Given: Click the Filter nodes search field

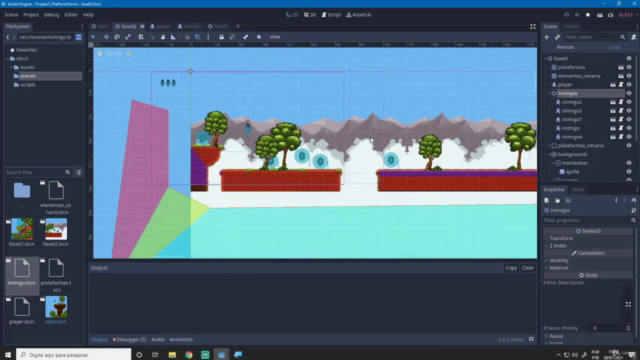Looking at the screenshot, I should pyautogui.click(x=595, y=37).
